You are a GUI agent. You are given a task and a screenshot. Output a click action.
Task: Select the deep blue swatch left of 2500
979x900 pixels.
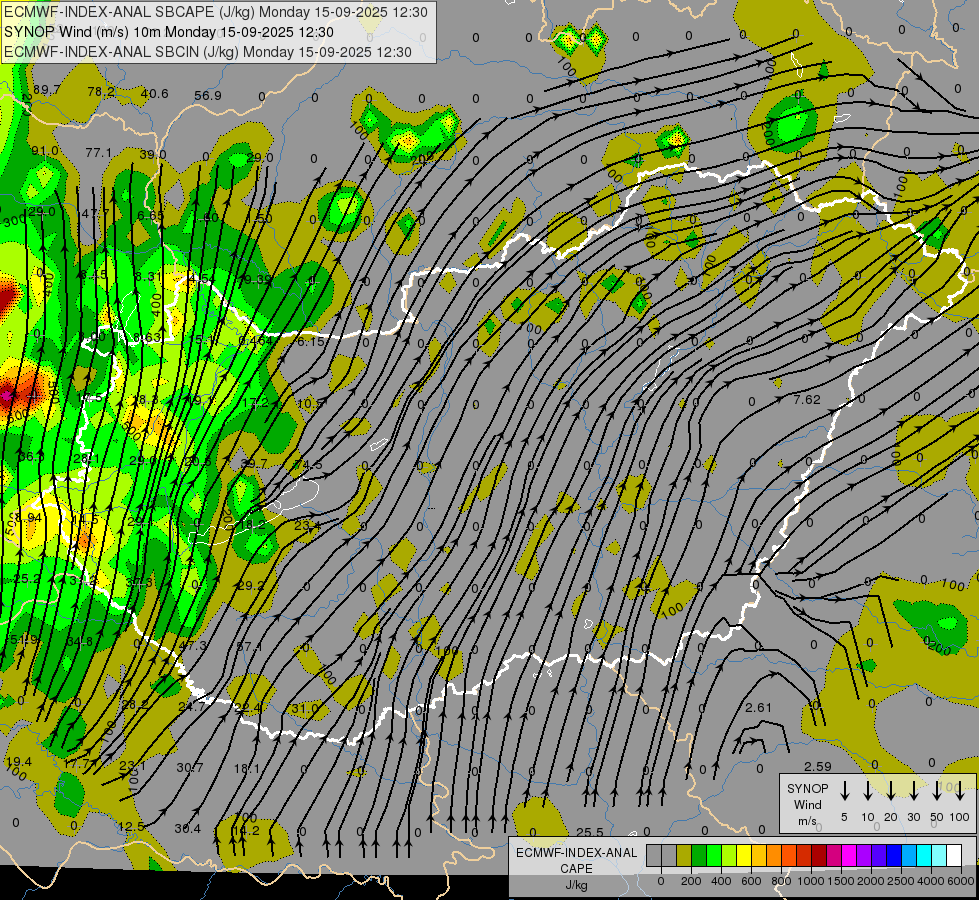895,855
